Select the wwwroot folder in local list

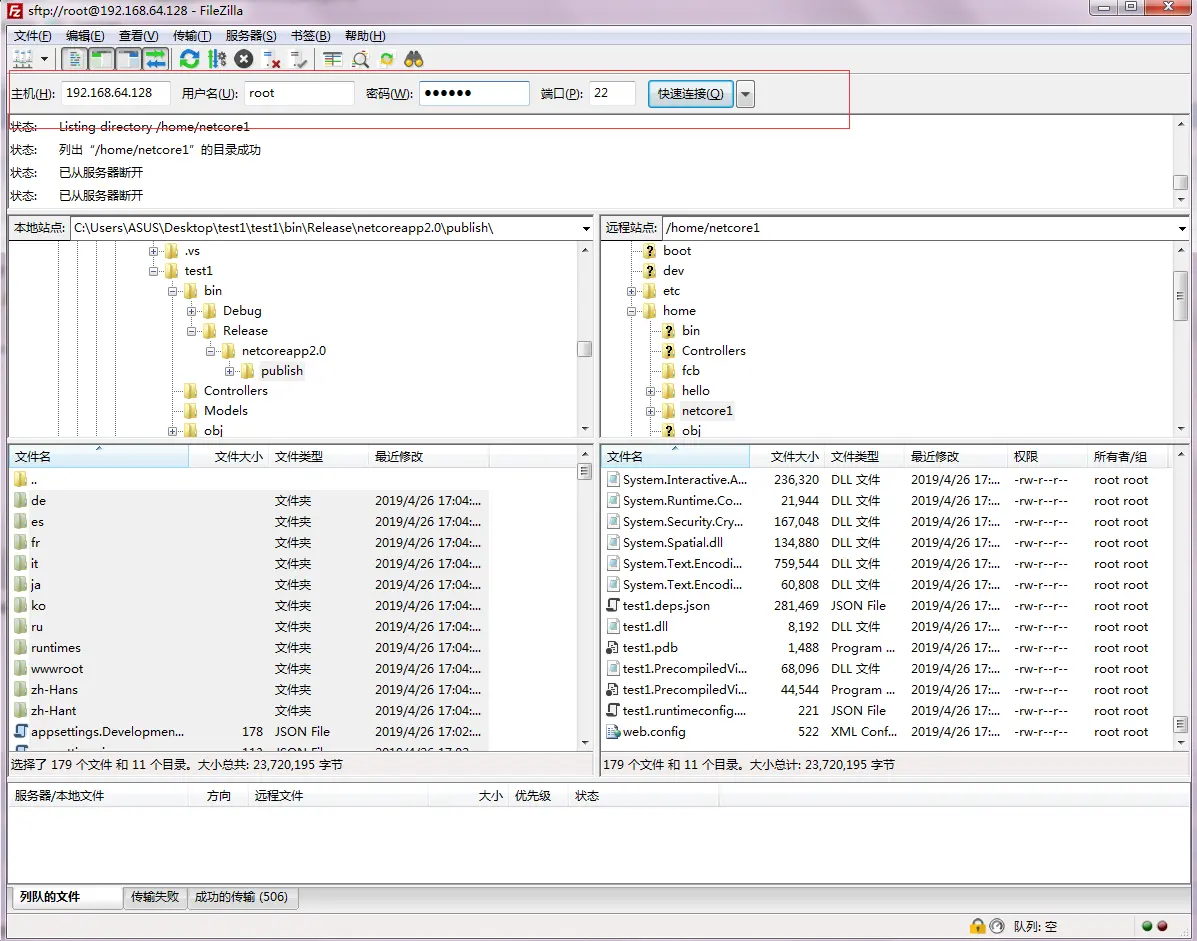(x=57, y=669)
